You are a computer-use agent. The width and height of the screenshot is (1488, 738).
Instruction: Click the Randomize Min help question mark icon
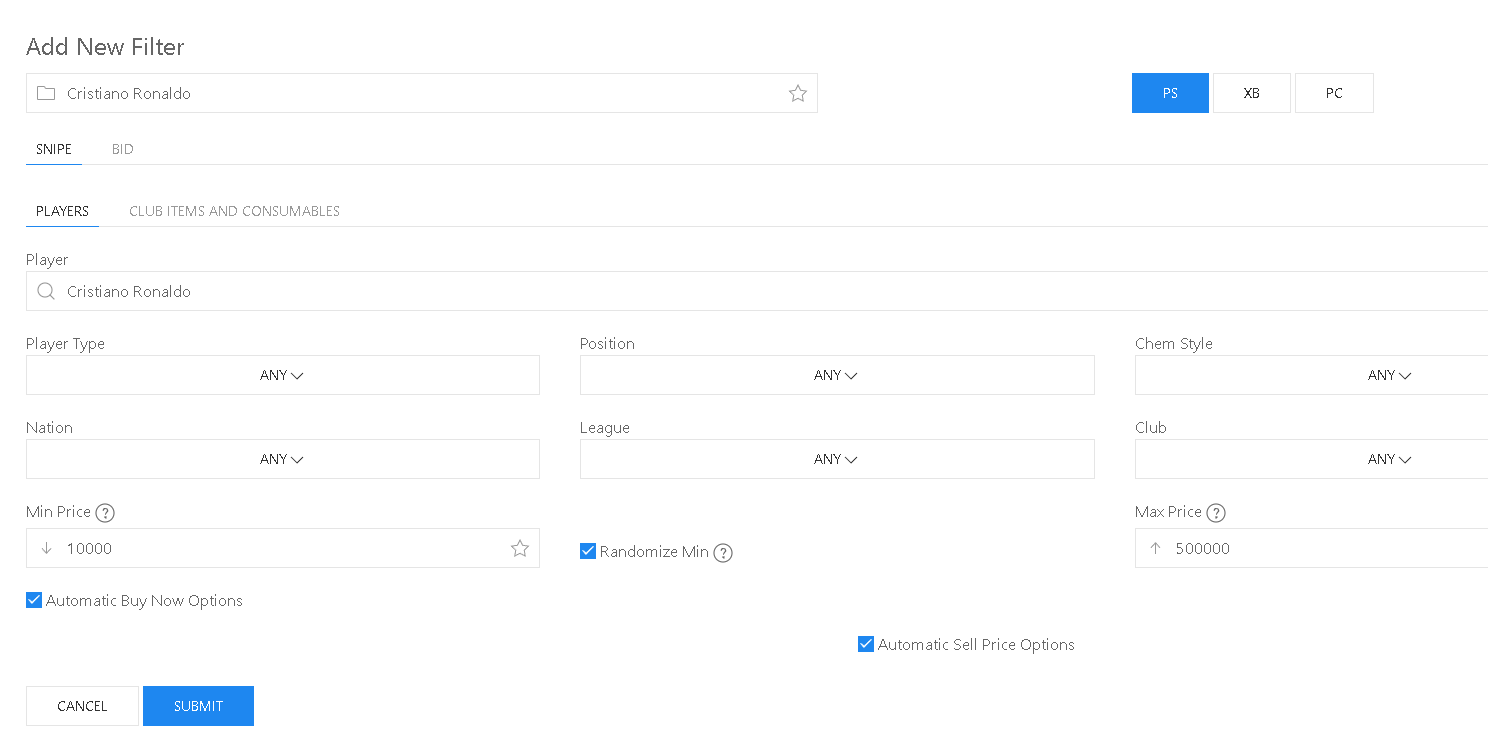(723, 553)
